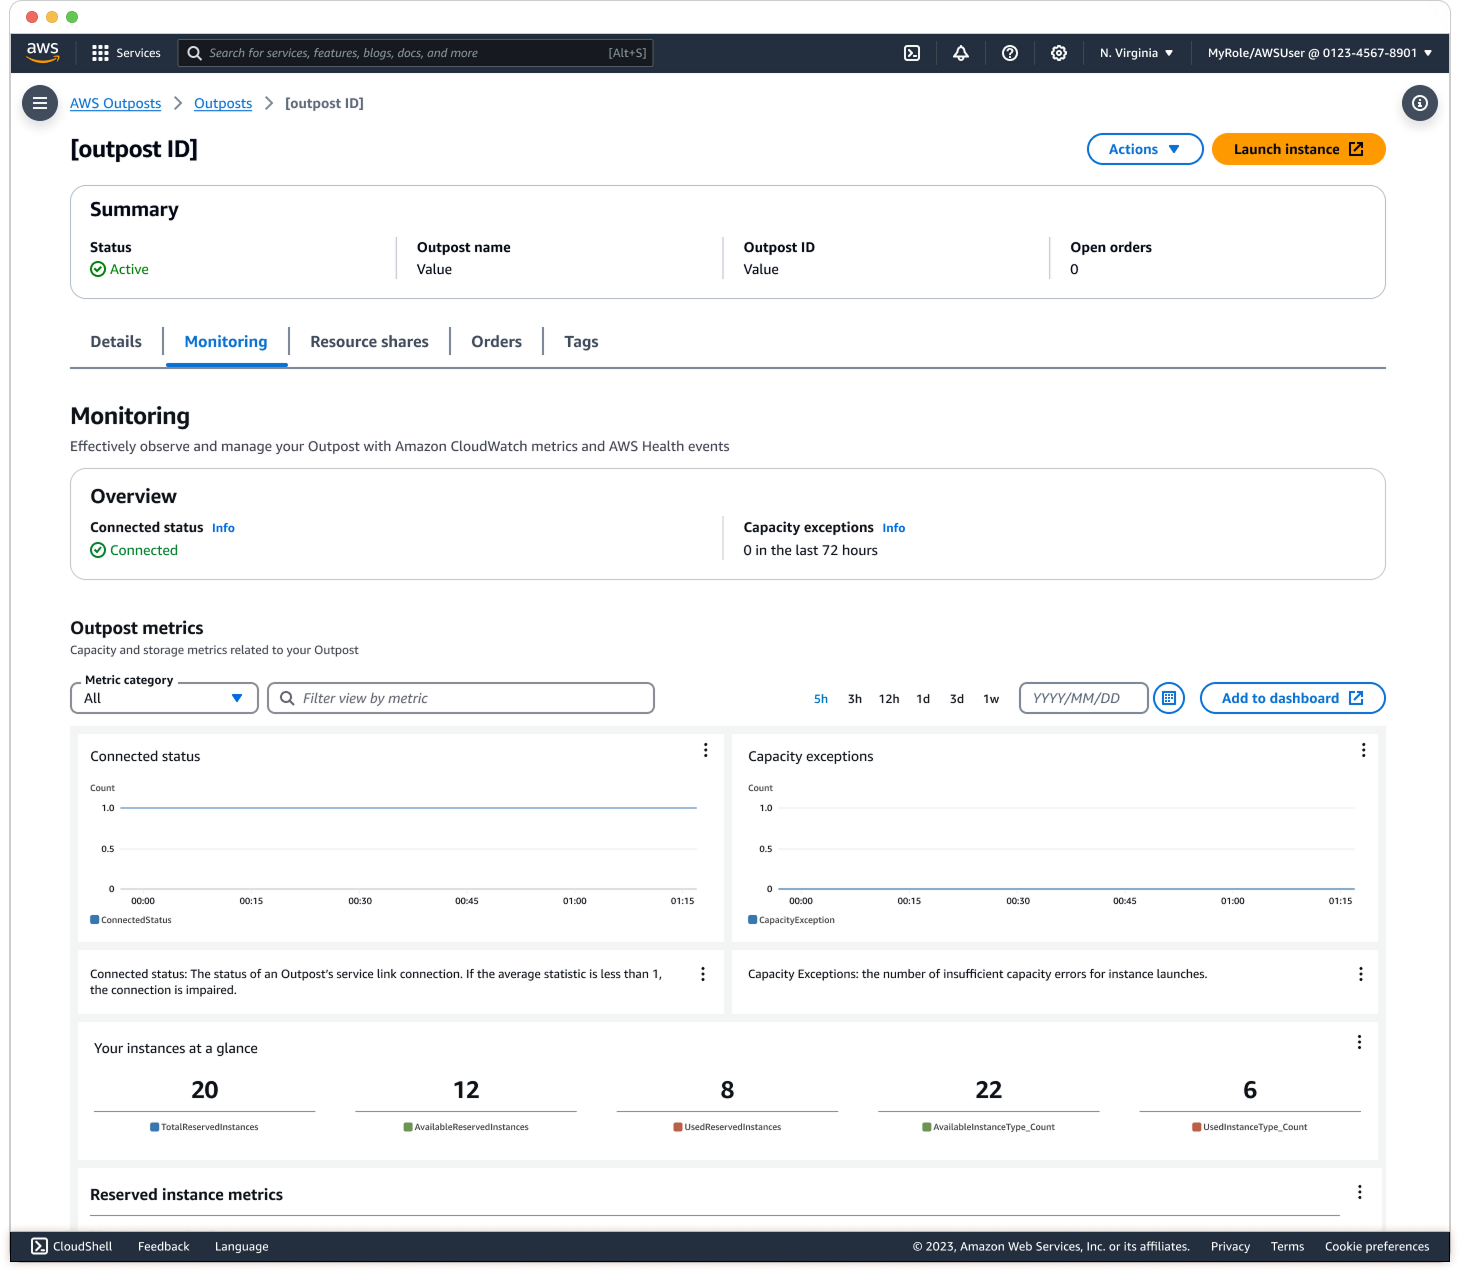This screenshot has height=1272, width=1460.
Task: Expand the MyRole/AWSUser account menu
Action: (x=1320, y=53)
